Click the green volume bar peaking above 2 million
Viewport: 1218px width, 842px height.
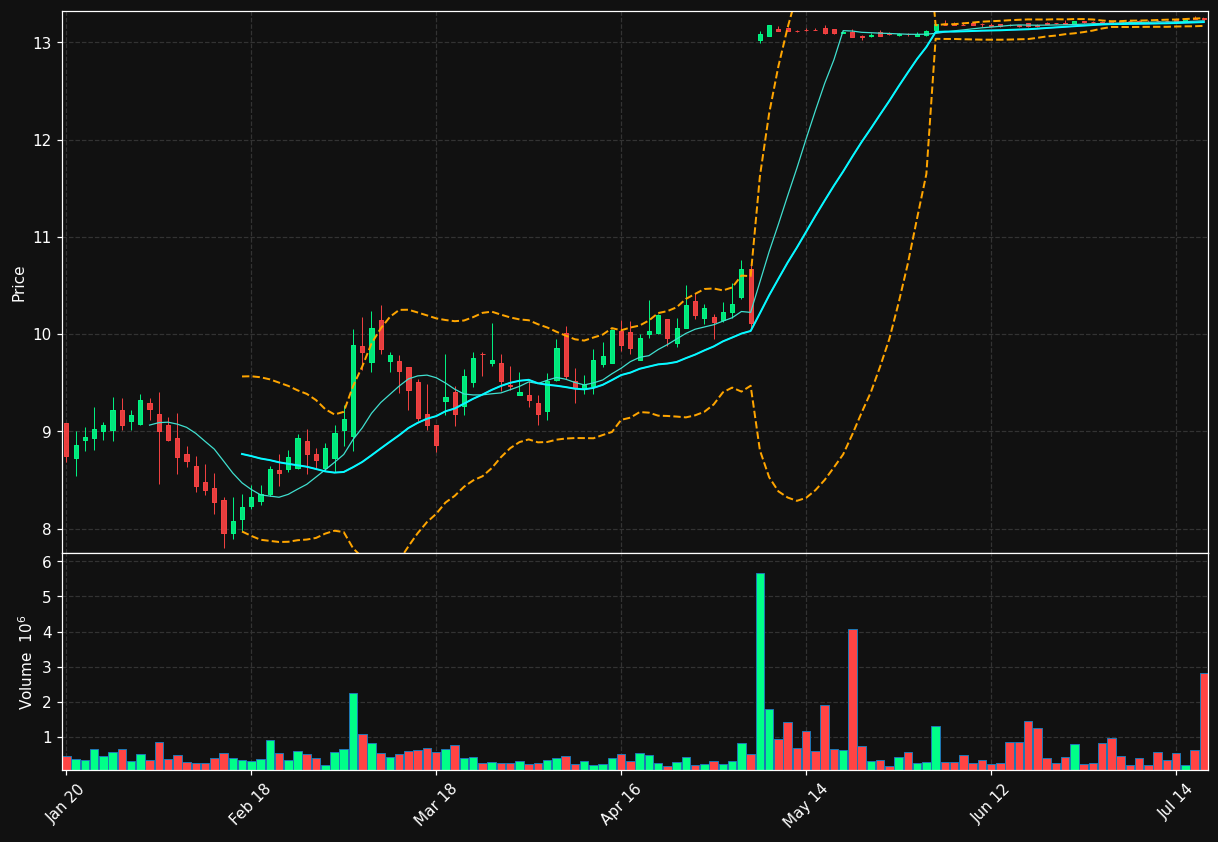353,731
